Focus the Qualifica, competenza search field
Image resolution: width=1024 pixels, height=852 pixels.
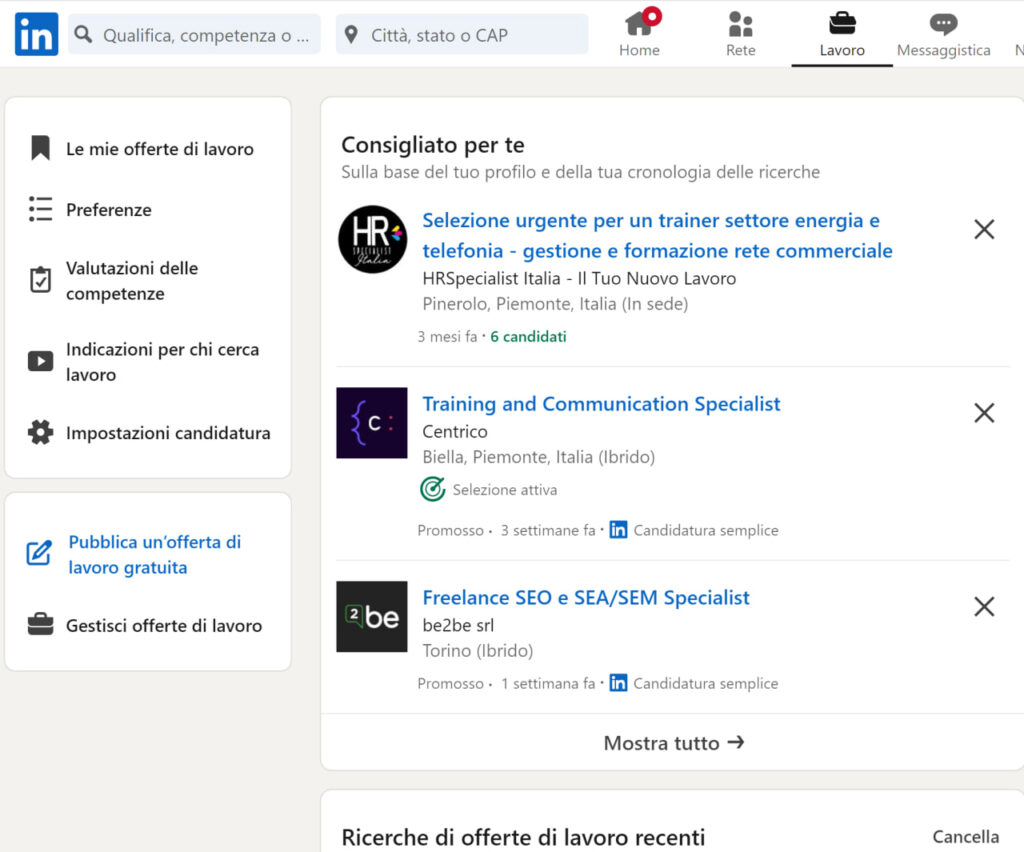[x=195, y=35]
